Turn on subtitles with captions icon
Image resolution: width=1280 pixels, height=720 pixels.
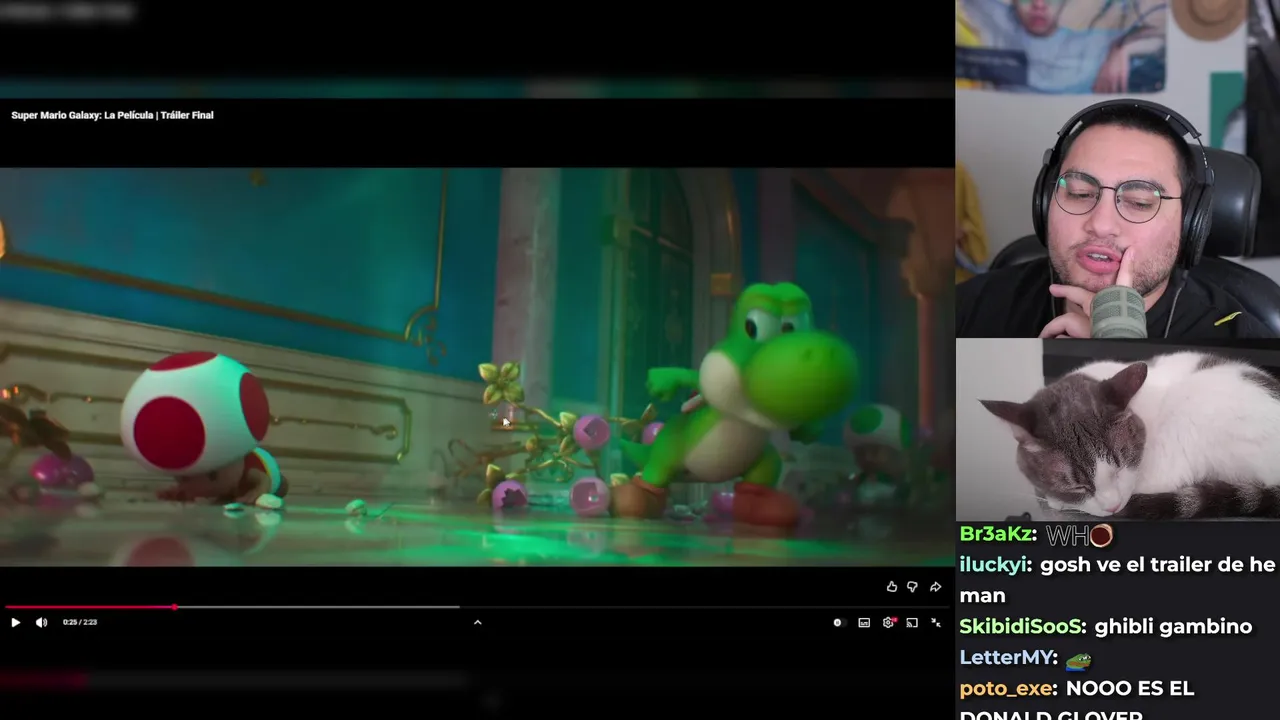(x=864, y=622)
